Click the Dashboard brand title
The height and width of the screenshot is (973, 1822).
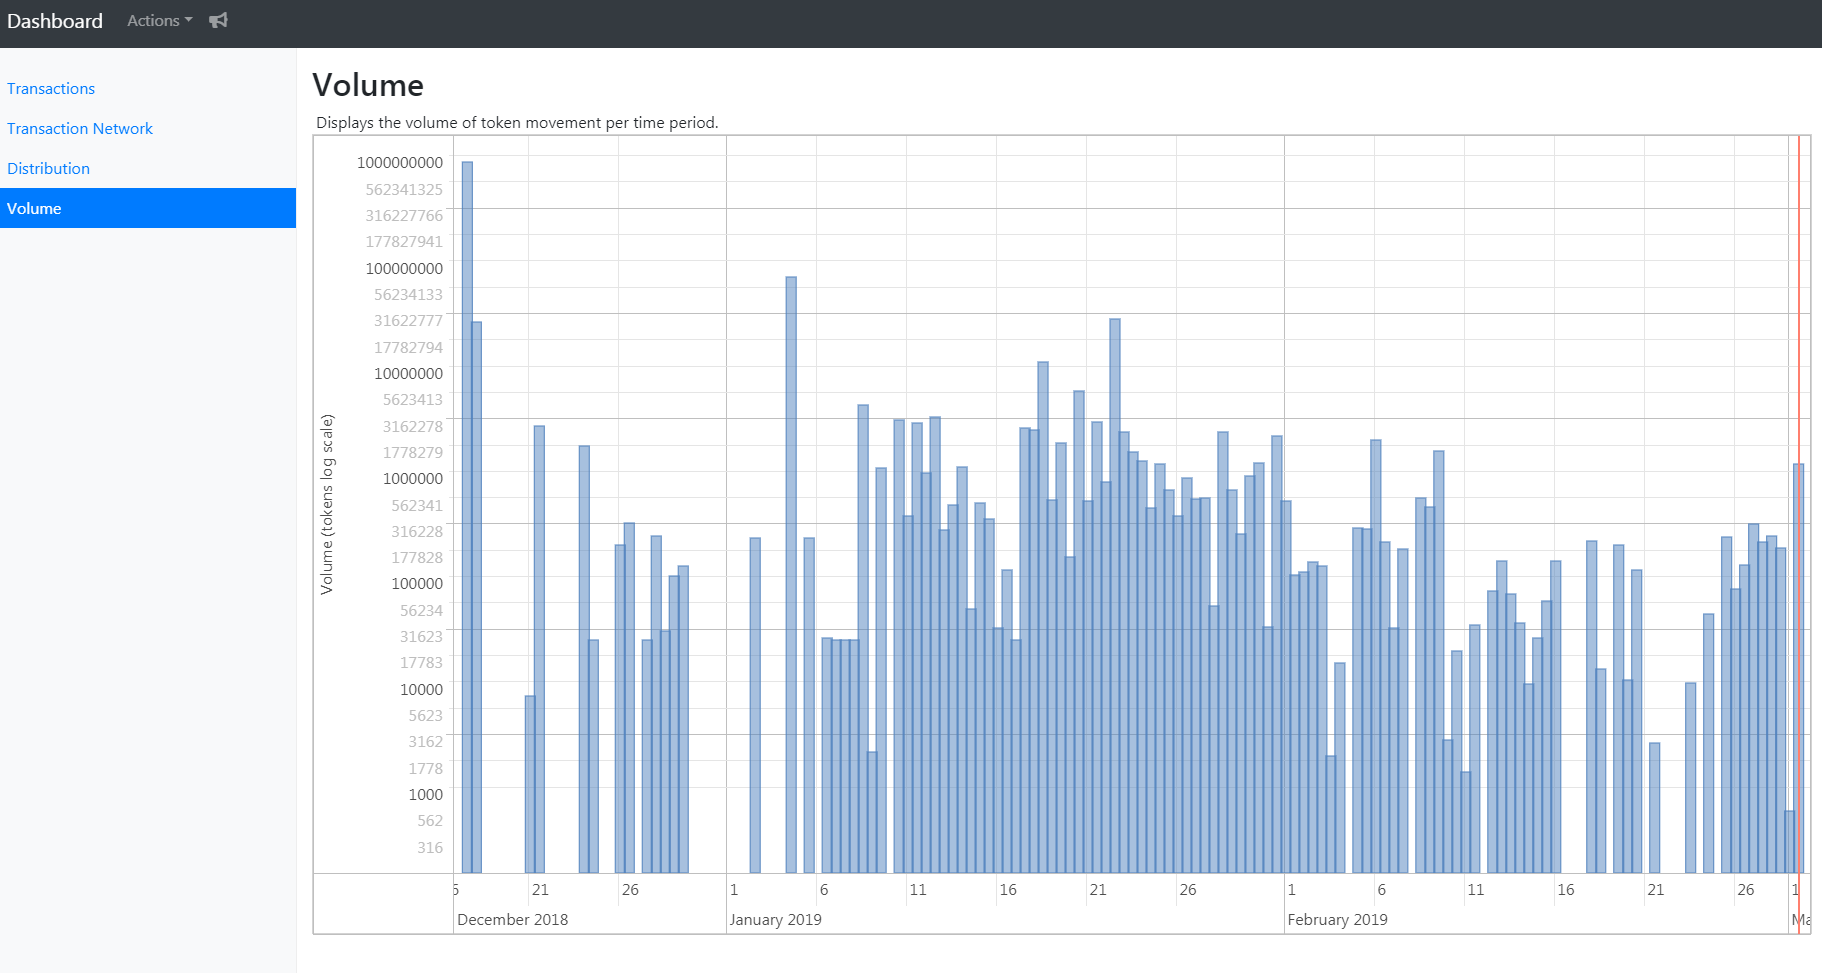point(55,21)
